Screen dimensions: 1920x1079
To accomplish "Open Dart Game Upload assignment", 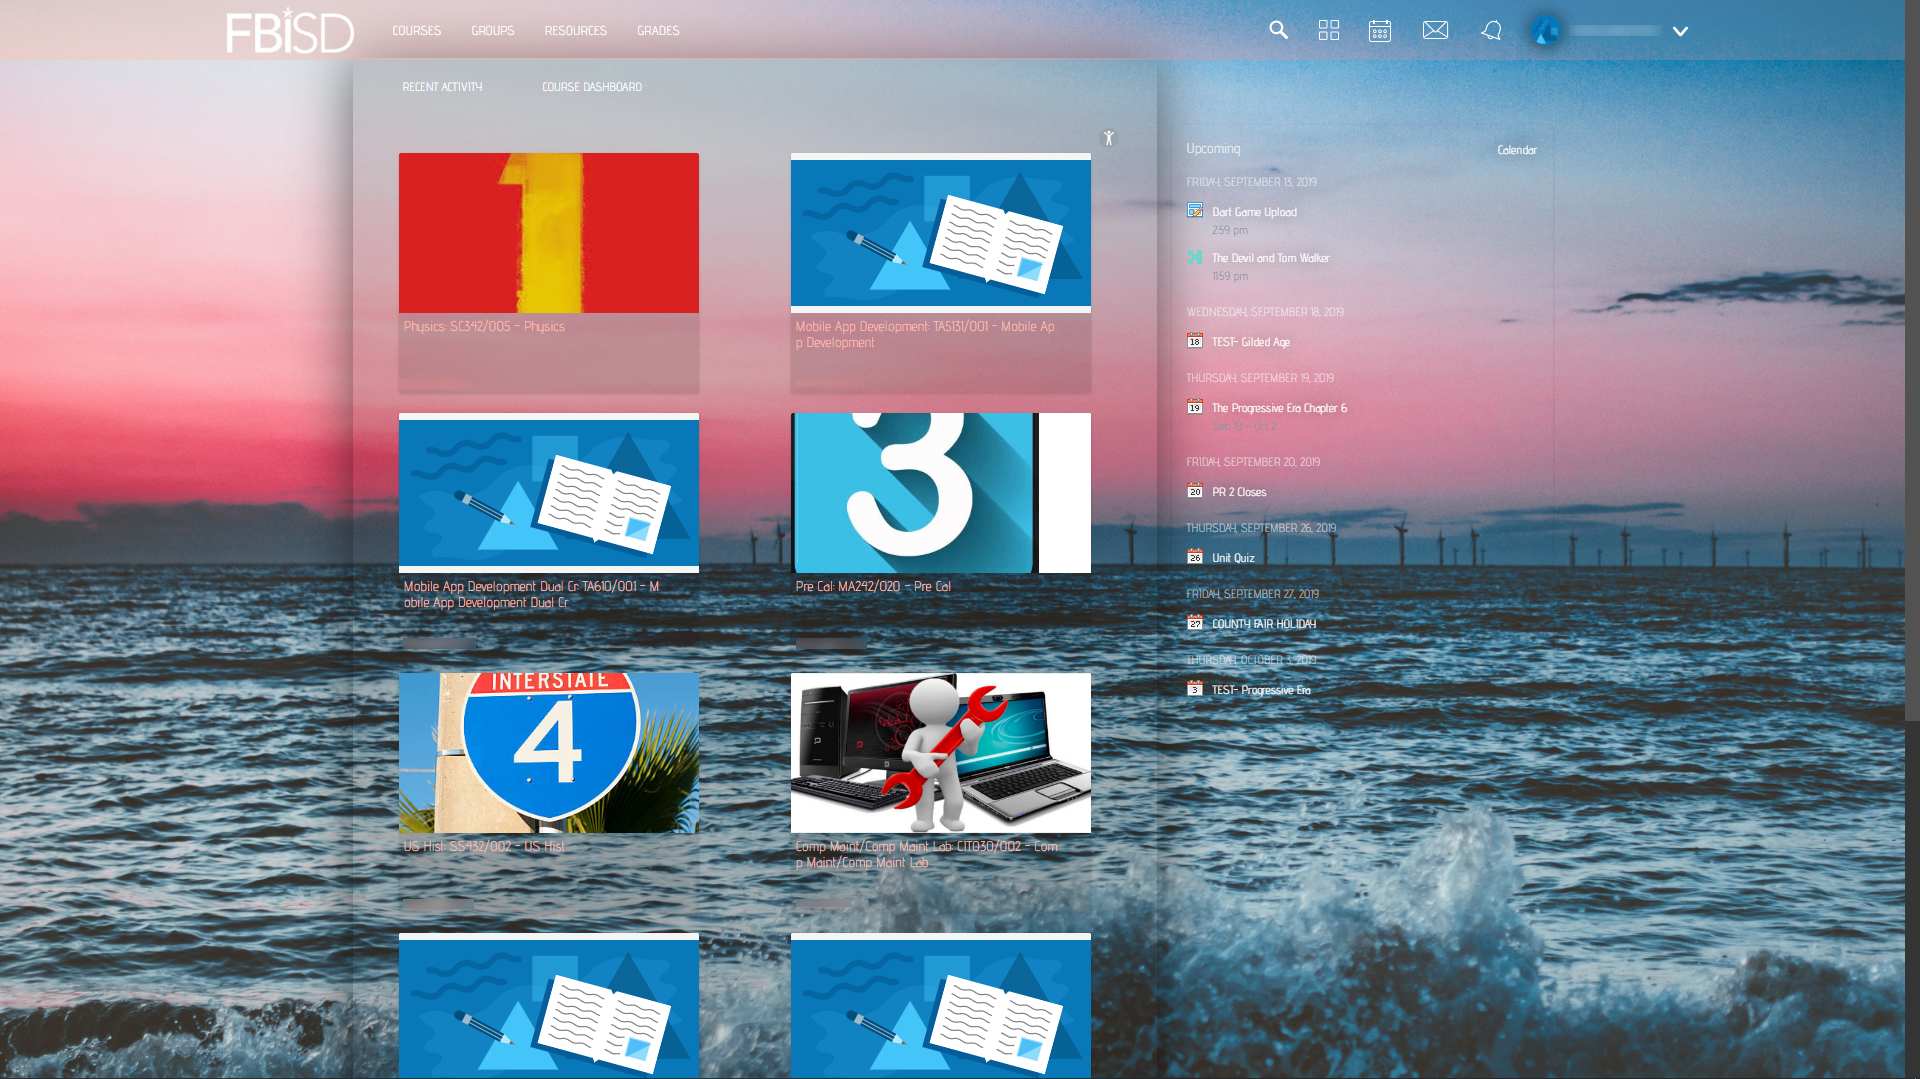I will pos(1254,212).
